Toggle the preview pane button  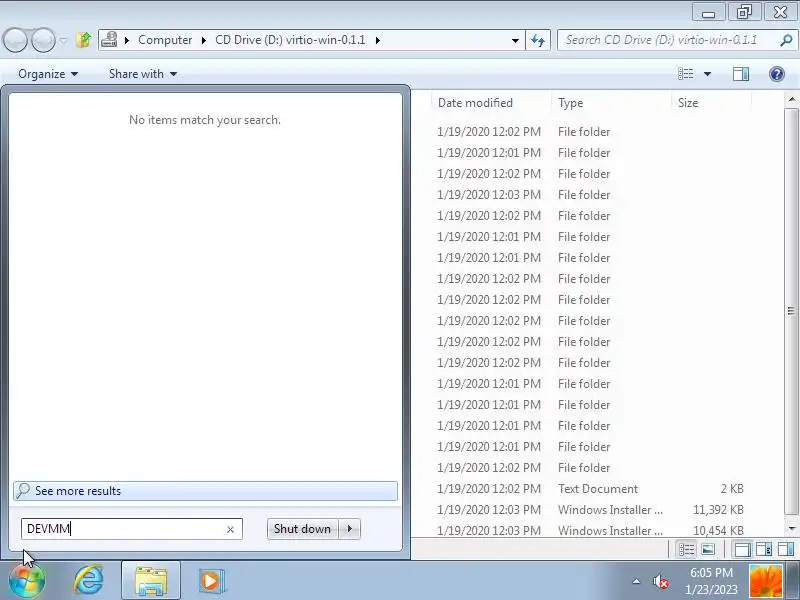coord(741,74)
